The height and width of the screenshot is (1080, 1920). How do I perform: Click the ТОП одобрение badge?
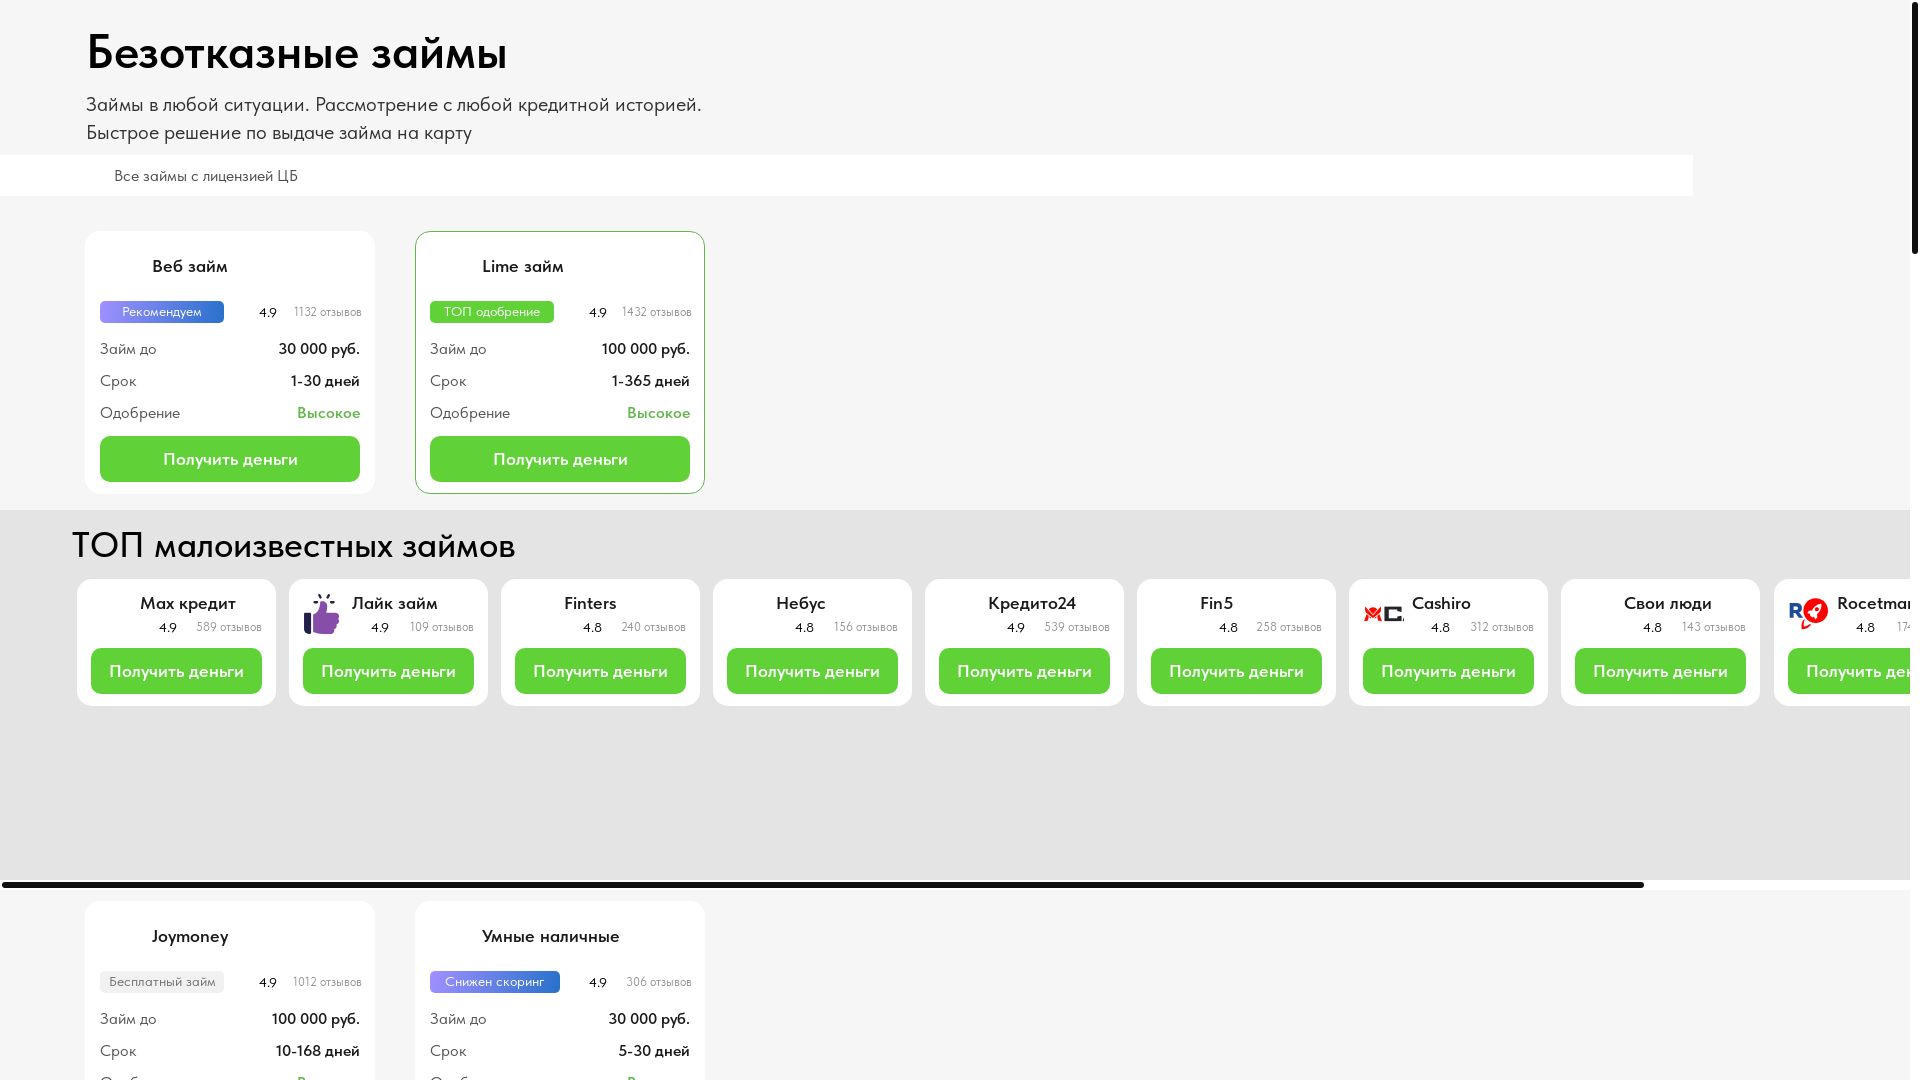pos(492,312)
